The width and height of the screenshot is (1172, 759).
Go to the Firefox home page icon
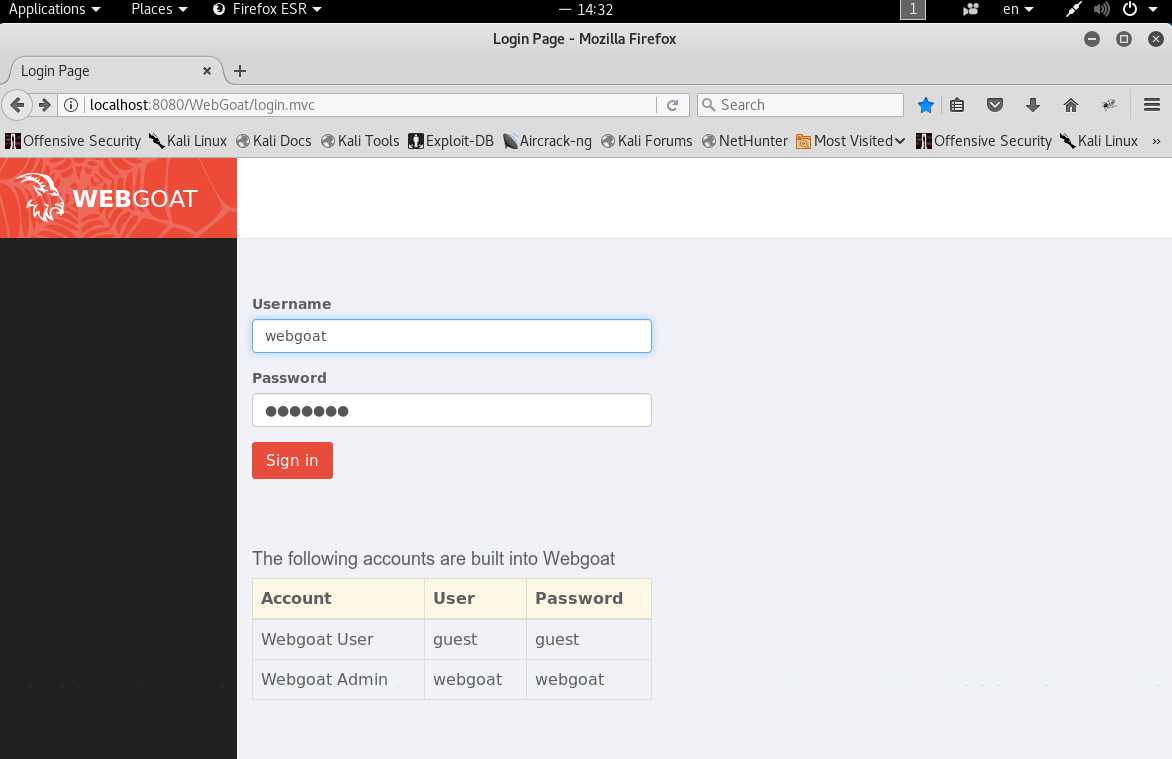(1070, 105)
